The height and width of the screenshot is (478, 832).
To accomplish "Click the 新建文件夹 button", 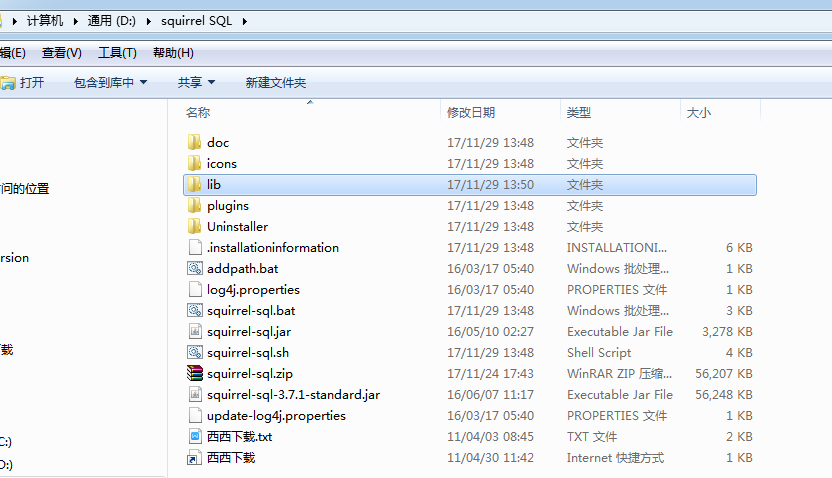I will pos(276,83).
